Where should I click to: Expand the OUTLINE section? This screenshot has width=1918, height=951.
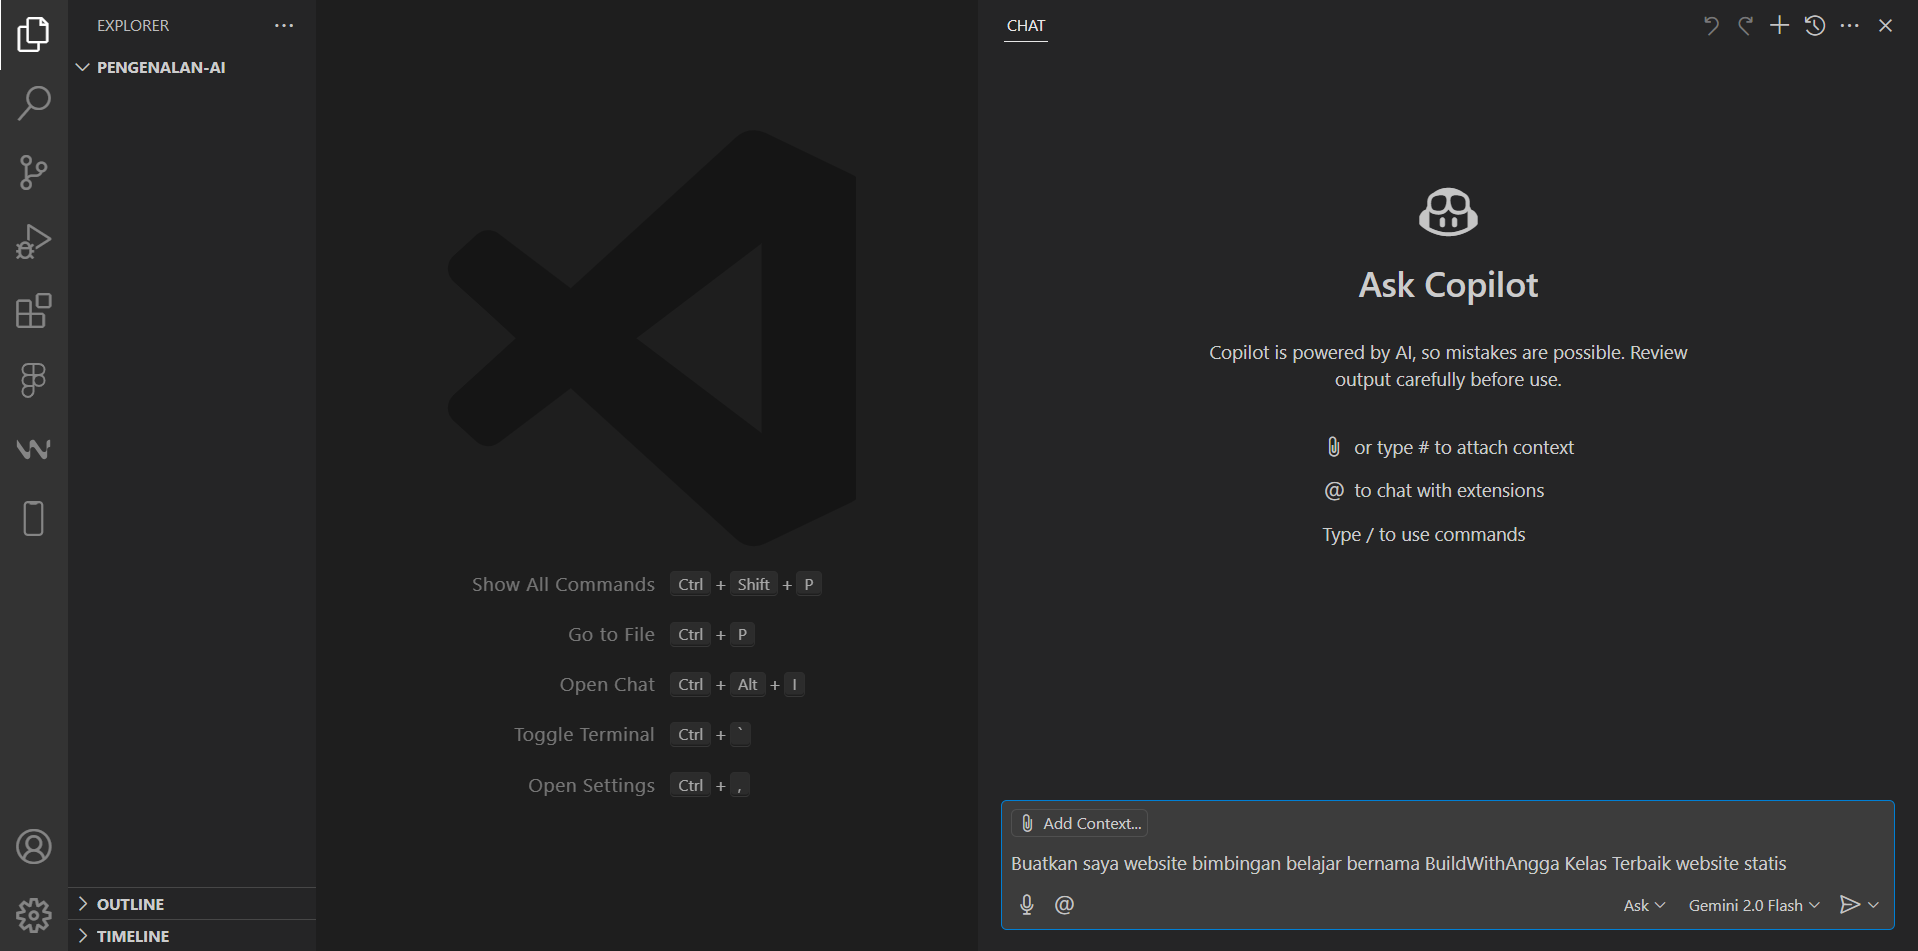[192, 904]
